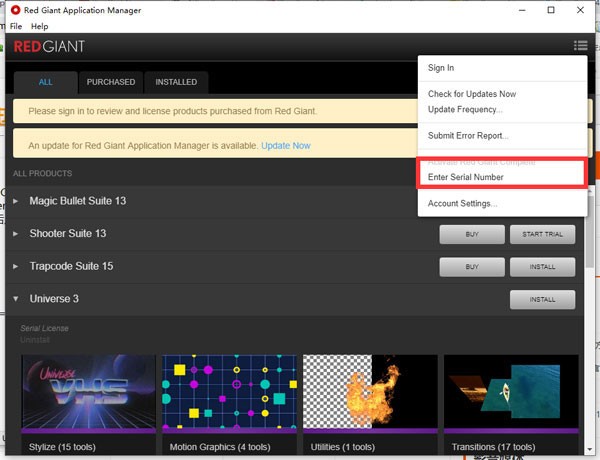Expand the Shooter Suite 13 row
600x460 pixels.
[x=15, y=234]
